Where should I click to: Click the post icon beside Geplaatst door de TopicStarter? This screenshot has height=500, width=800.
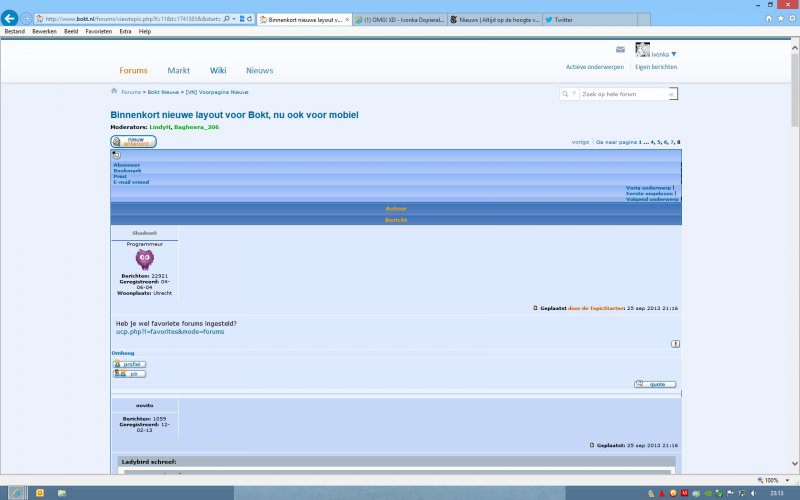pyautogui.click(x=535, y=308)
